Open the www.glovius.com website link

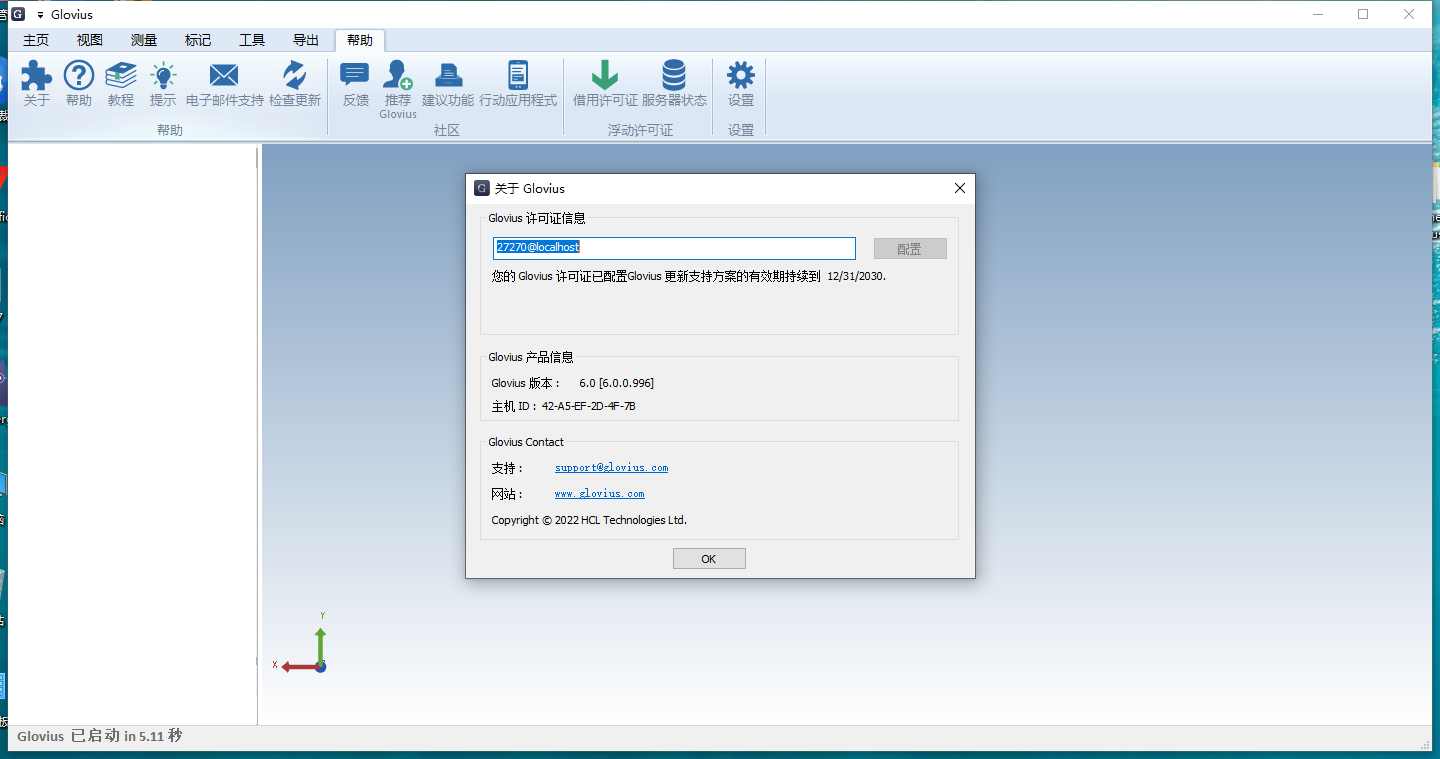pyautogui.click(x=599, y=494)
